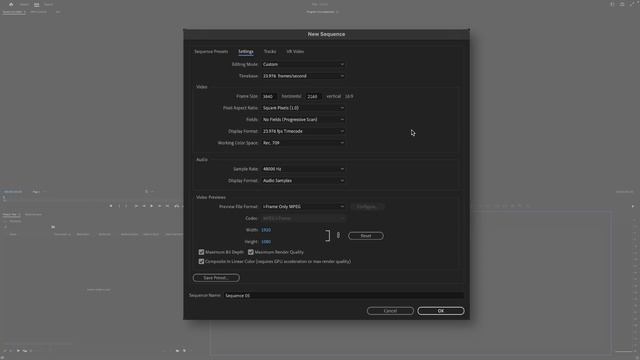The width and height of the screenshot is (640, 360).
Task: Click the horizontal frame size field 3840
Action: 269,97
